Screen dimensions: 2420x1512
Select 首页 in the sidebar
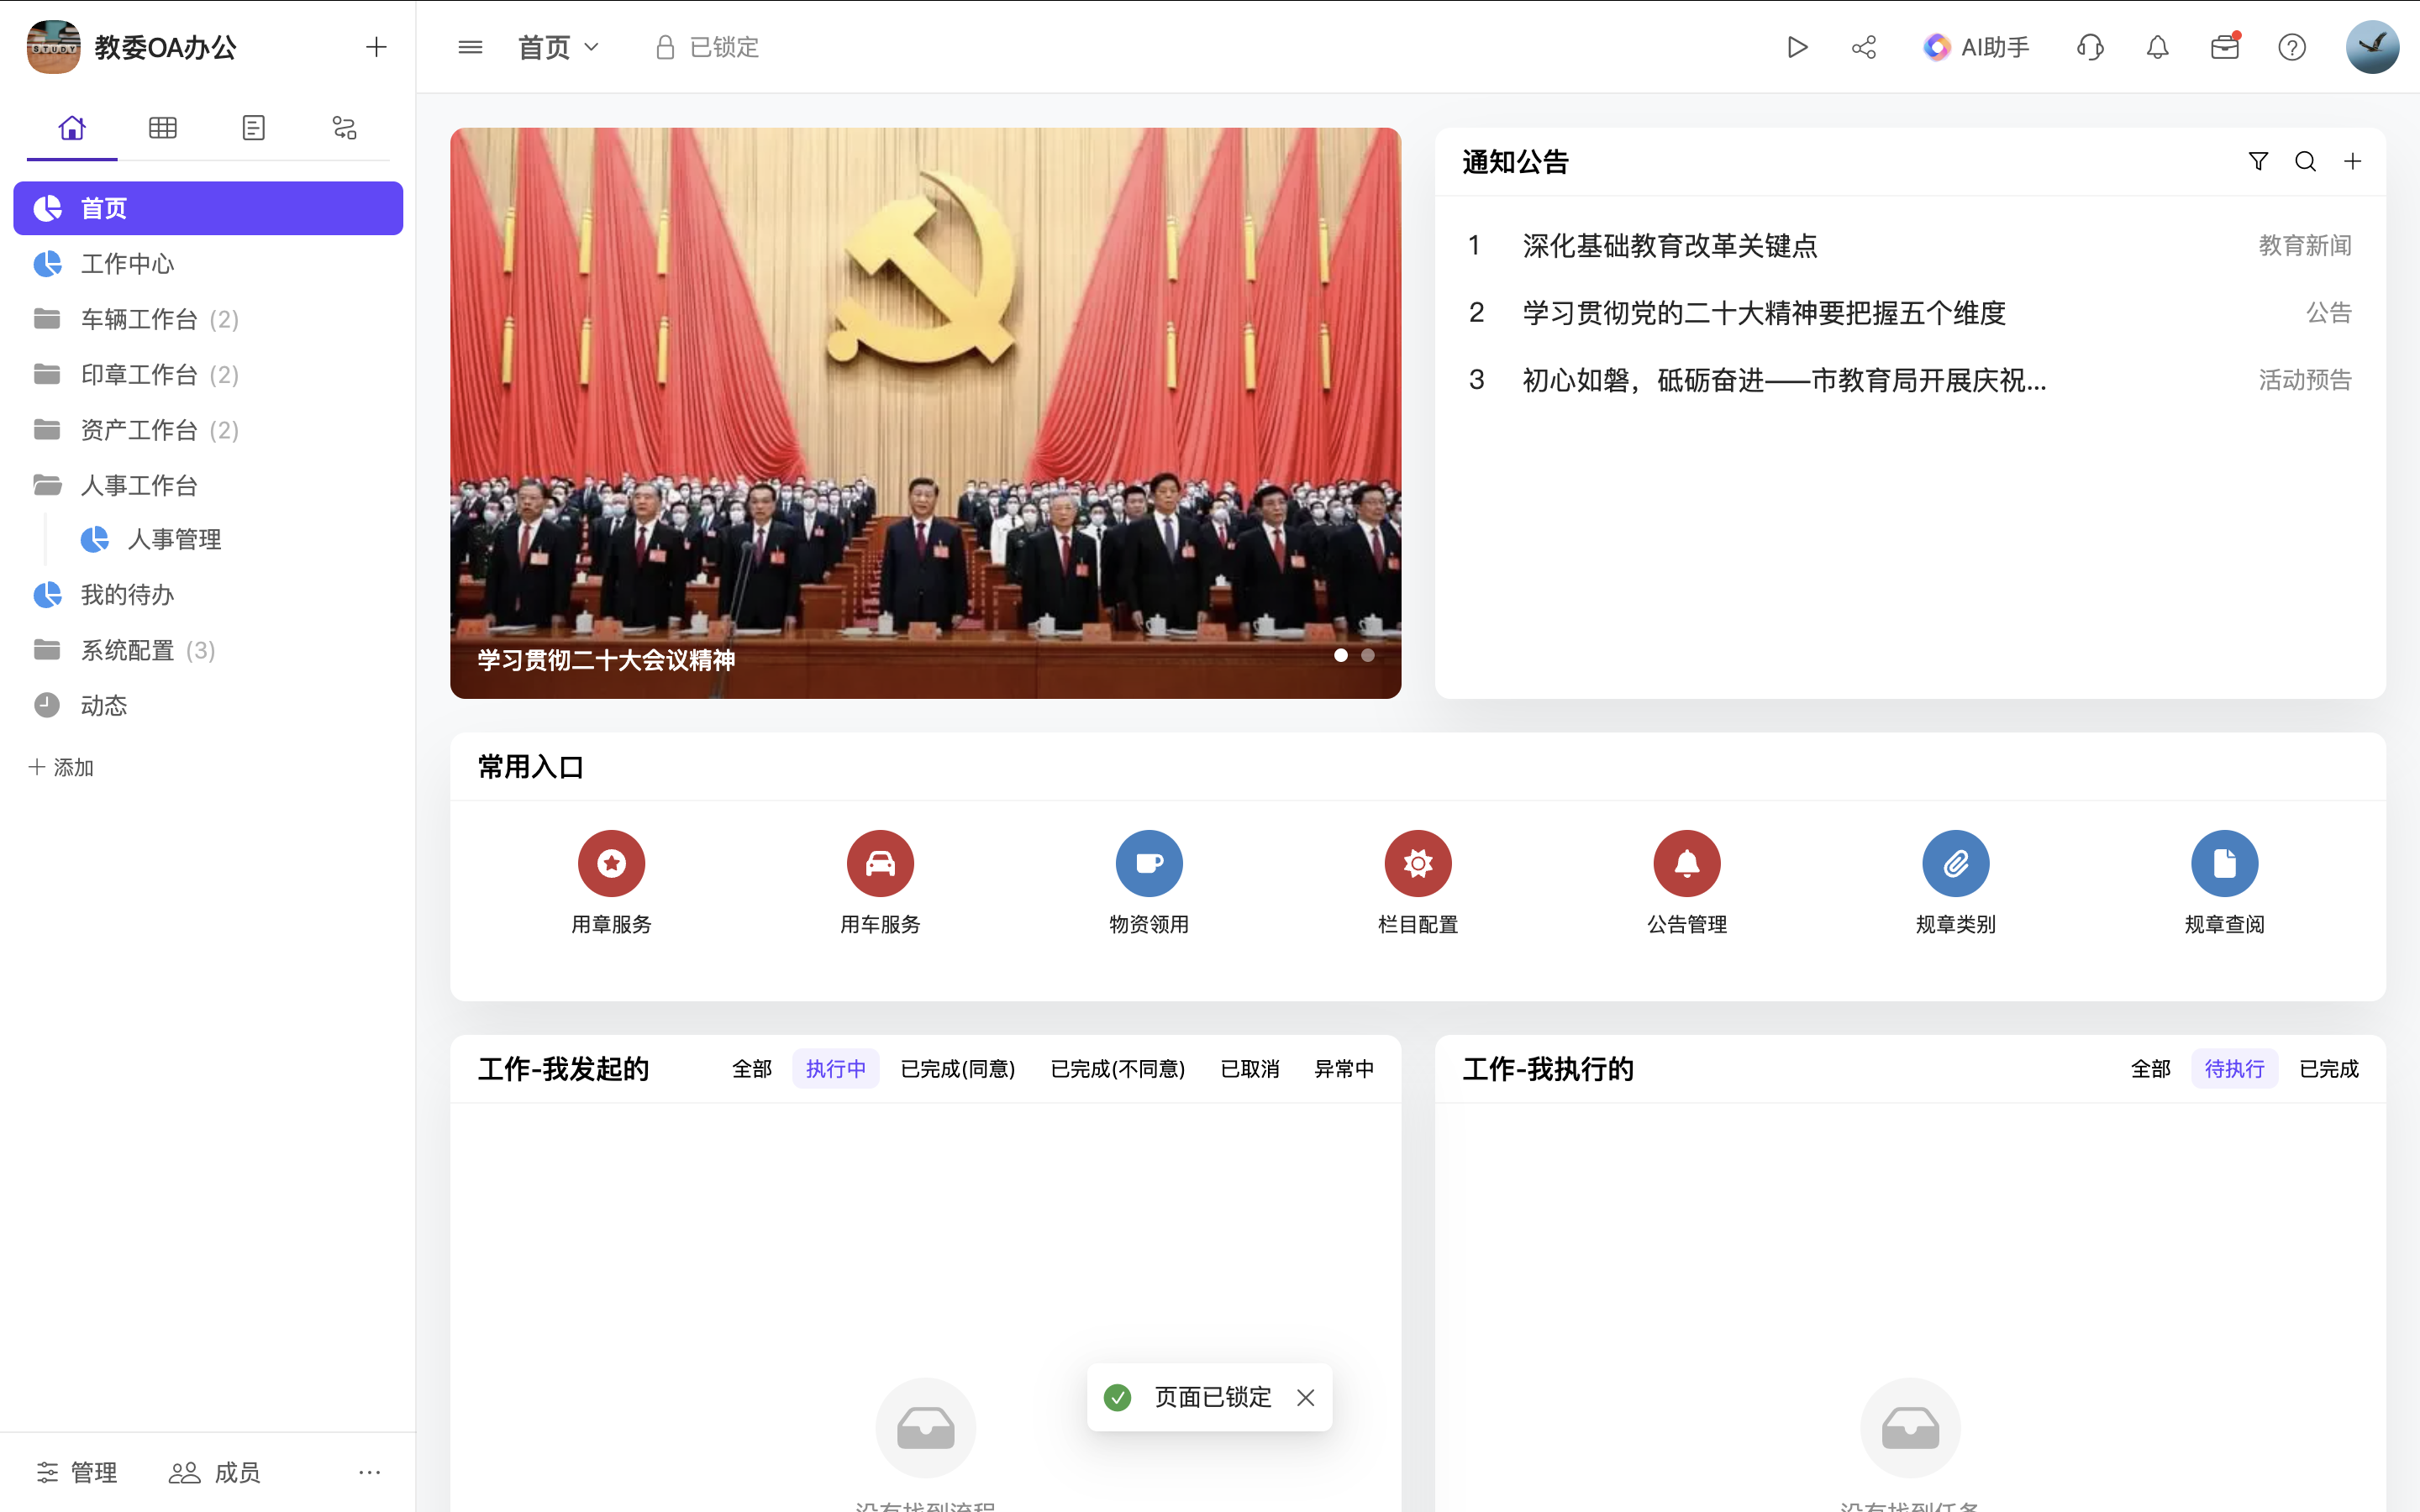tap(208, 208)
